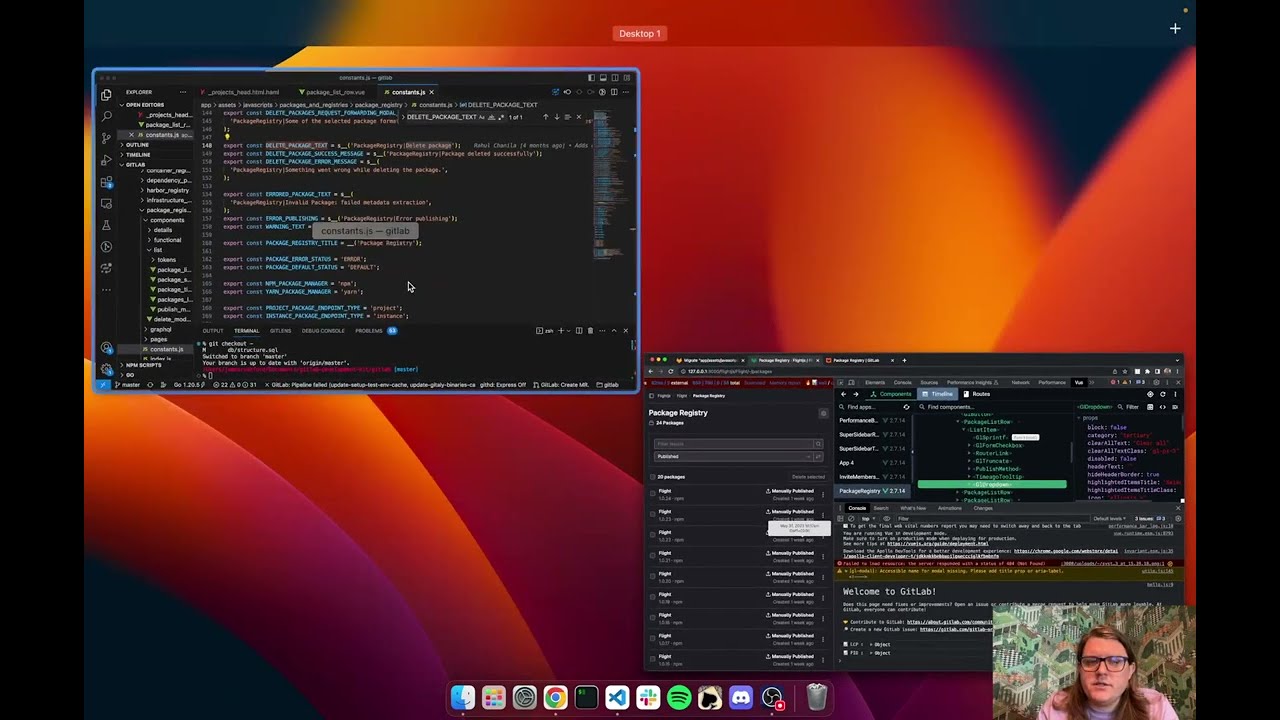Image resolution: width=1280 pixels, height=720 pixels.
Task: Close the VS Code find widget
Action: [x=578, y=117]
